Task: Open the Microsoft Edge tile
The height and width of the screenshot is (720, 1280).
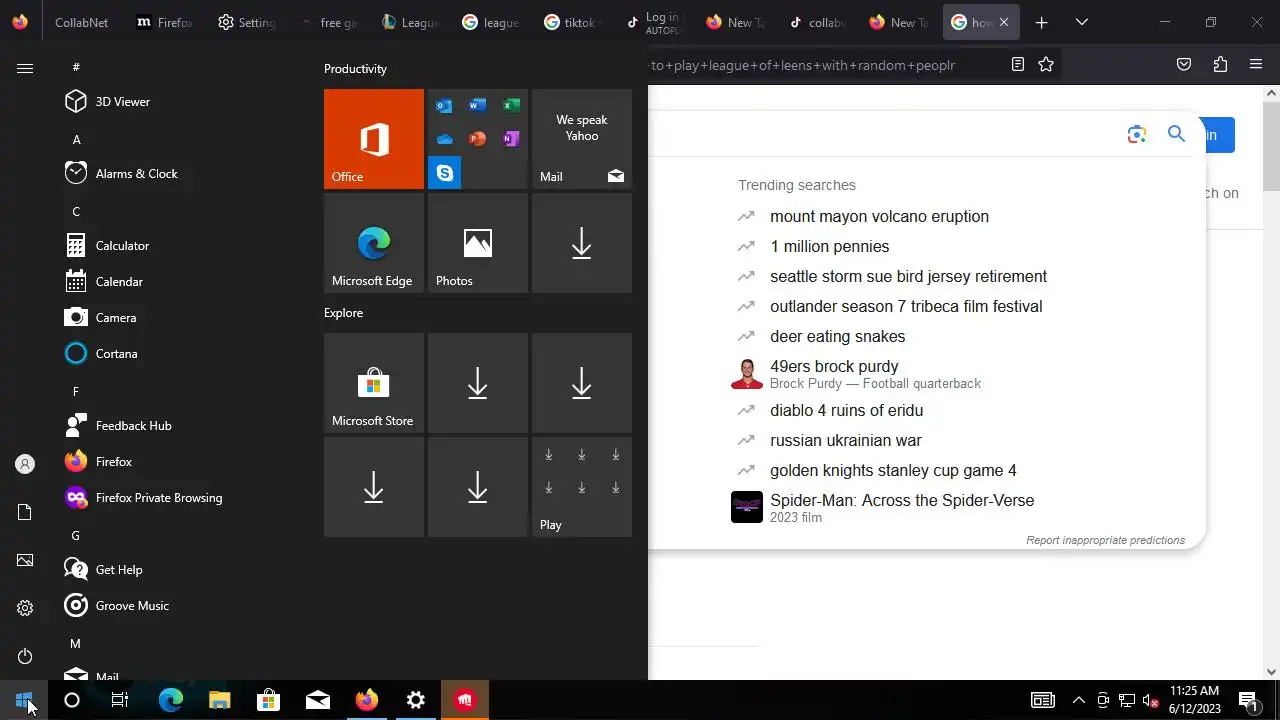Action: coord(374,243)
